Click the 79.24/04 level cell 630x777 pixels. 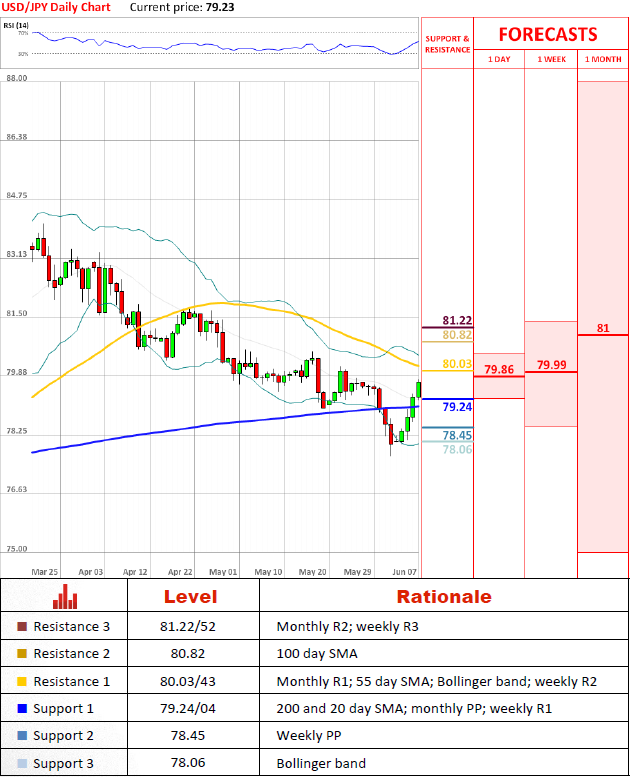(x=188, y=709)
